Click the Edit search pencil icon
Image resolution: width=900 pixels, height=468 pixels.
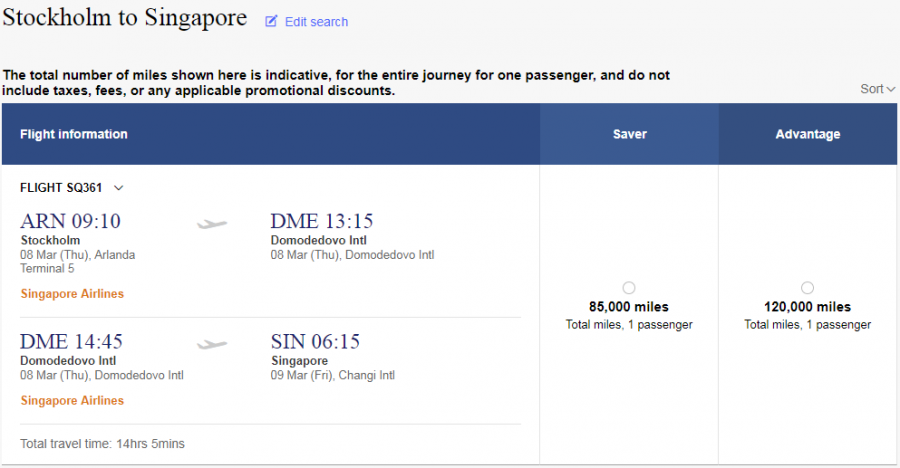point(271,21)
